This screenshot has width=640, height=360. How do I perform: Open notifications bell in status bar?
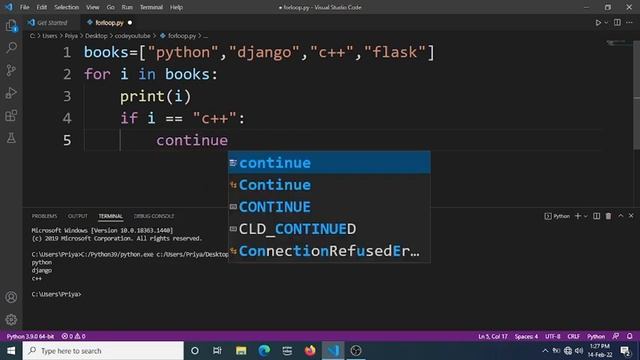pyautogui.click(x=629, y=336)
